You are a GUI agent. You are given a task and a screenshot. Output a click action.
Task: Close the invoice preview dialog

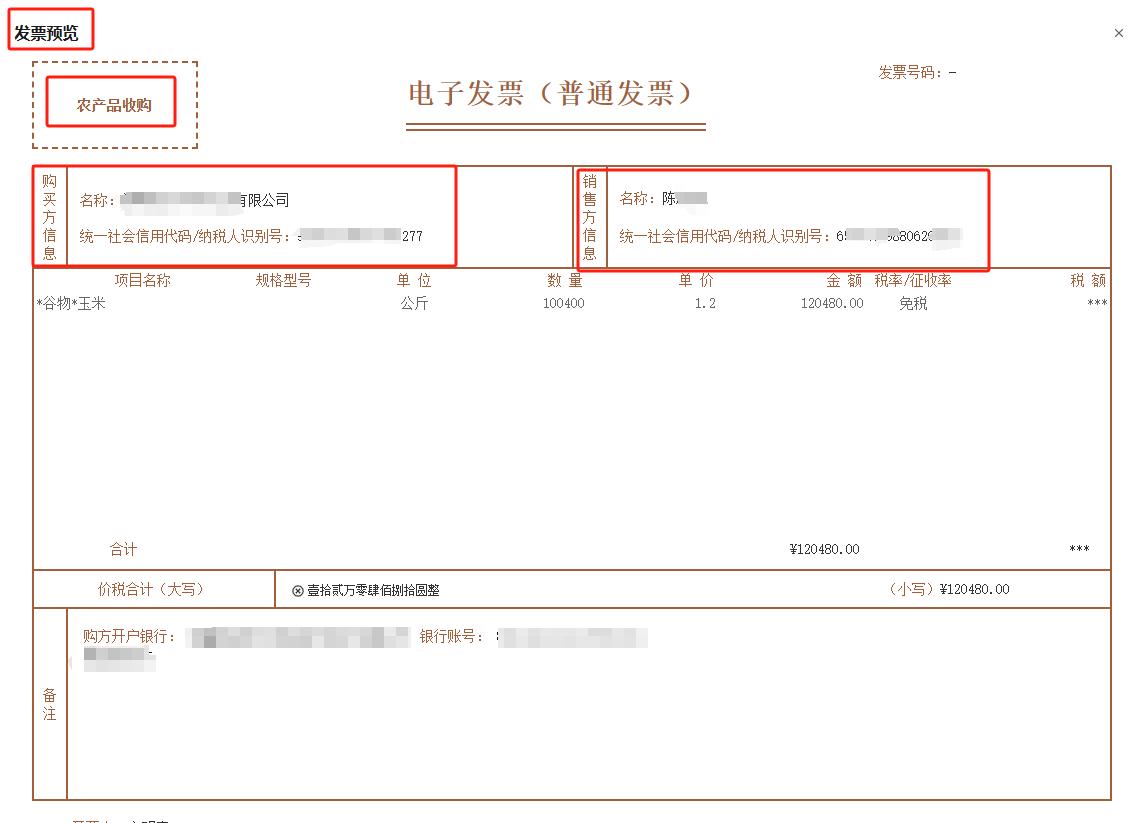1119,33
